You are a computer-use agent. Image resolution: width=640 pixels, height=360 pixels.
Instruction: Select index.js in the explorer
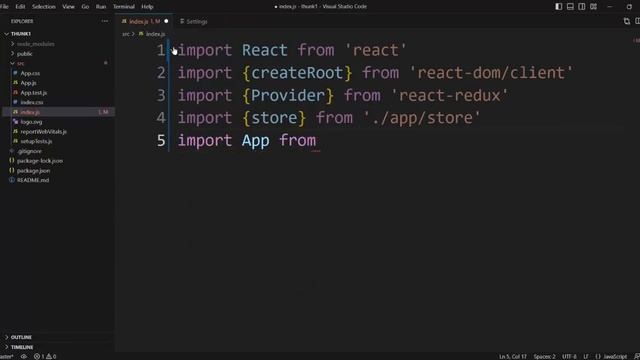(x=58, y=112)
